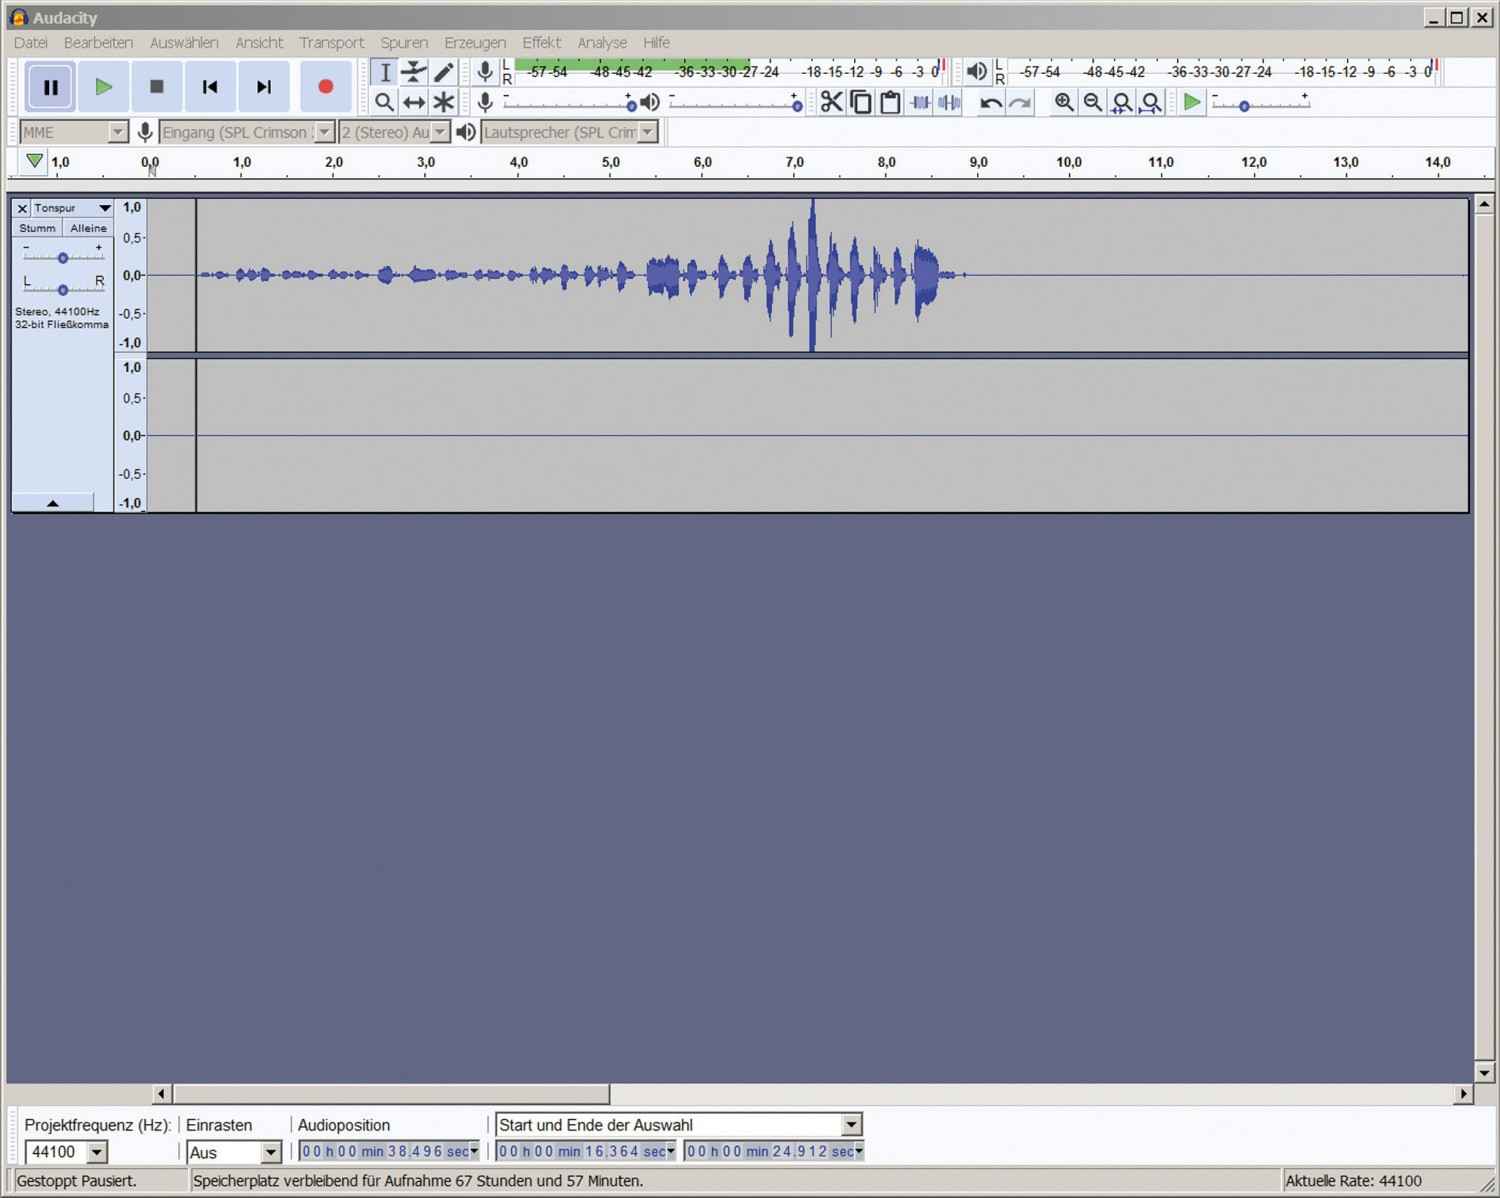Paste with the clipboard icon
1500x1198 pixels.
click(x=889, y=102)
